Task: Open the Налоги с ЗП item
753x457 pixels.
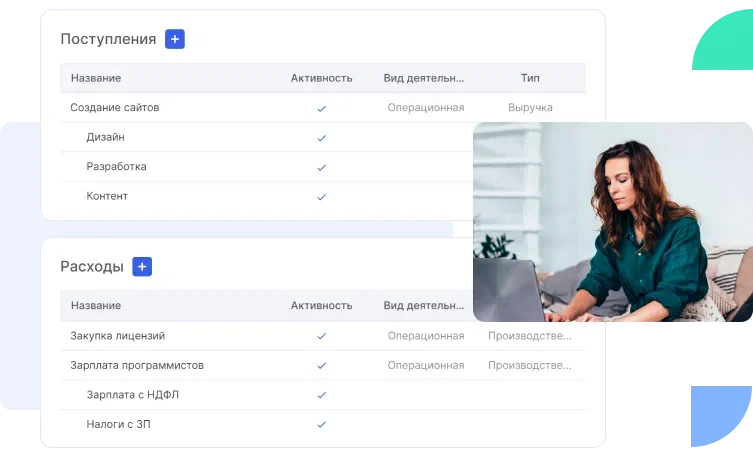Action: pos(119,425)
